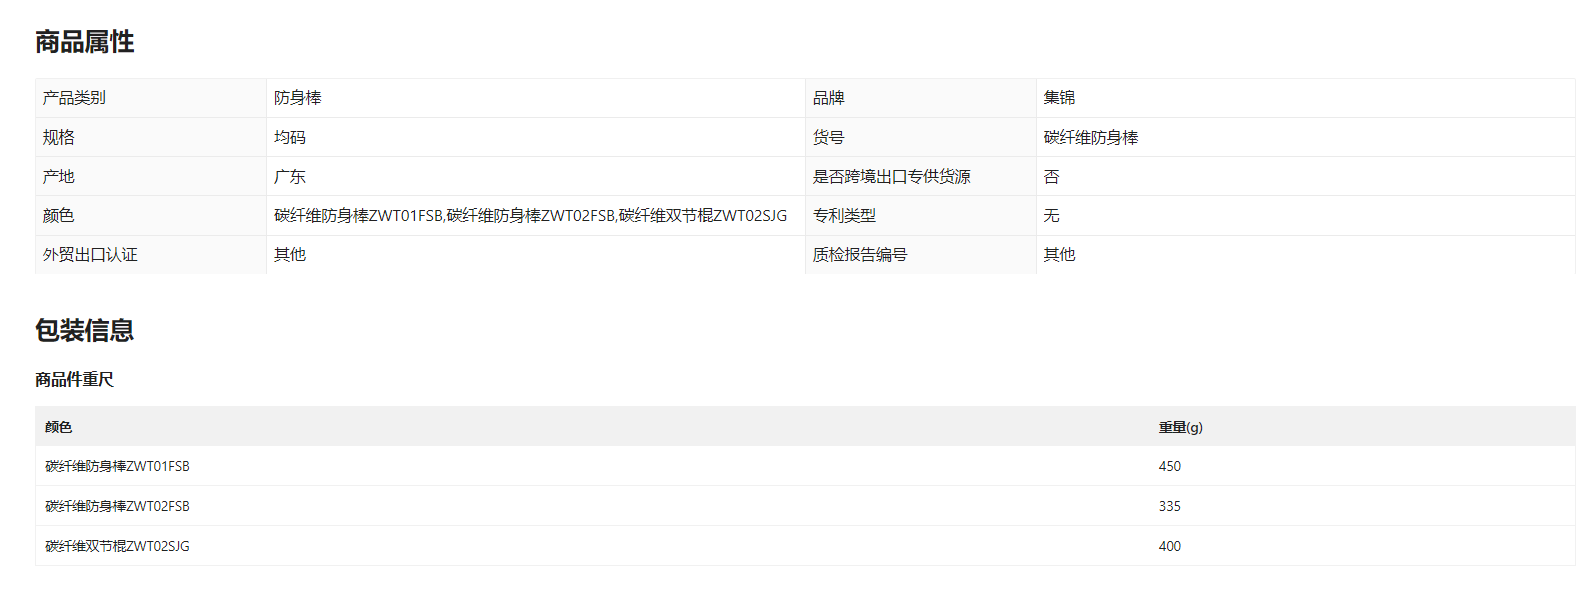Screen dimensions: 1585x594
Task: Click the 颜色 column header in weight table
Action: pyautogui.click(x=58, y=427)
